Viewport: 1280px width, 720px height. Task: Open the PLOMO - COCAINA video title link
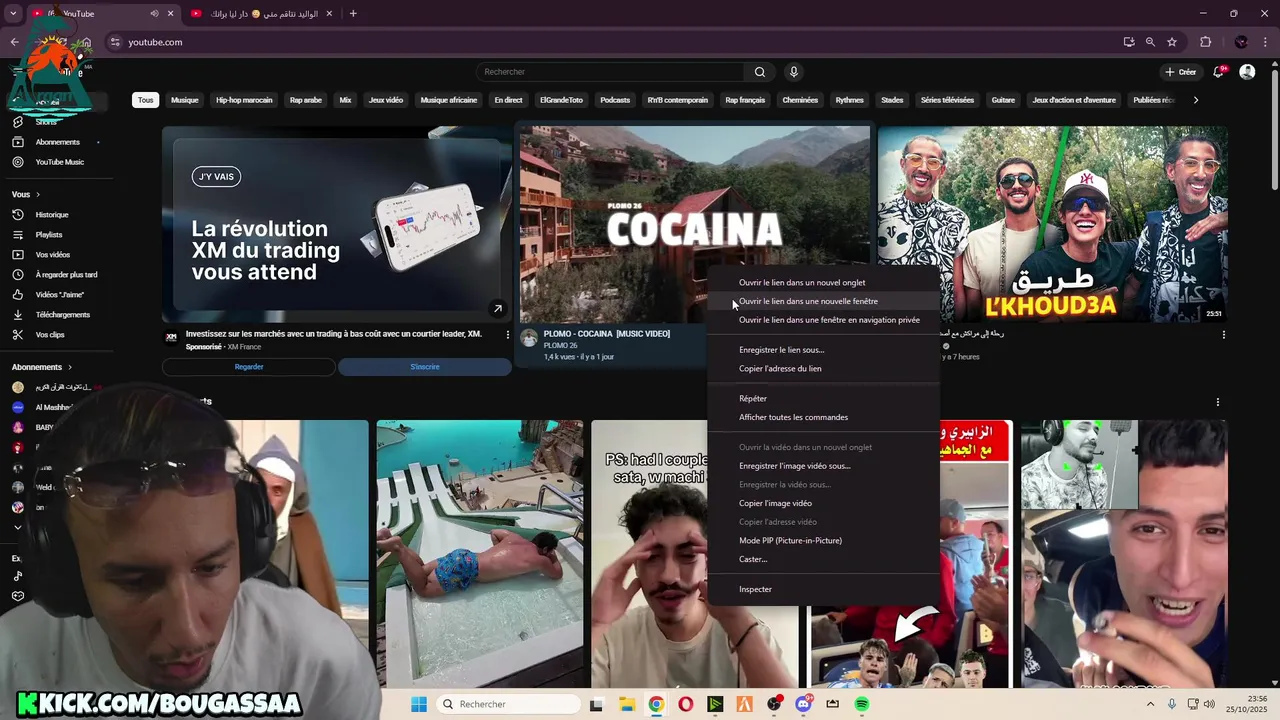click(607, 334)
